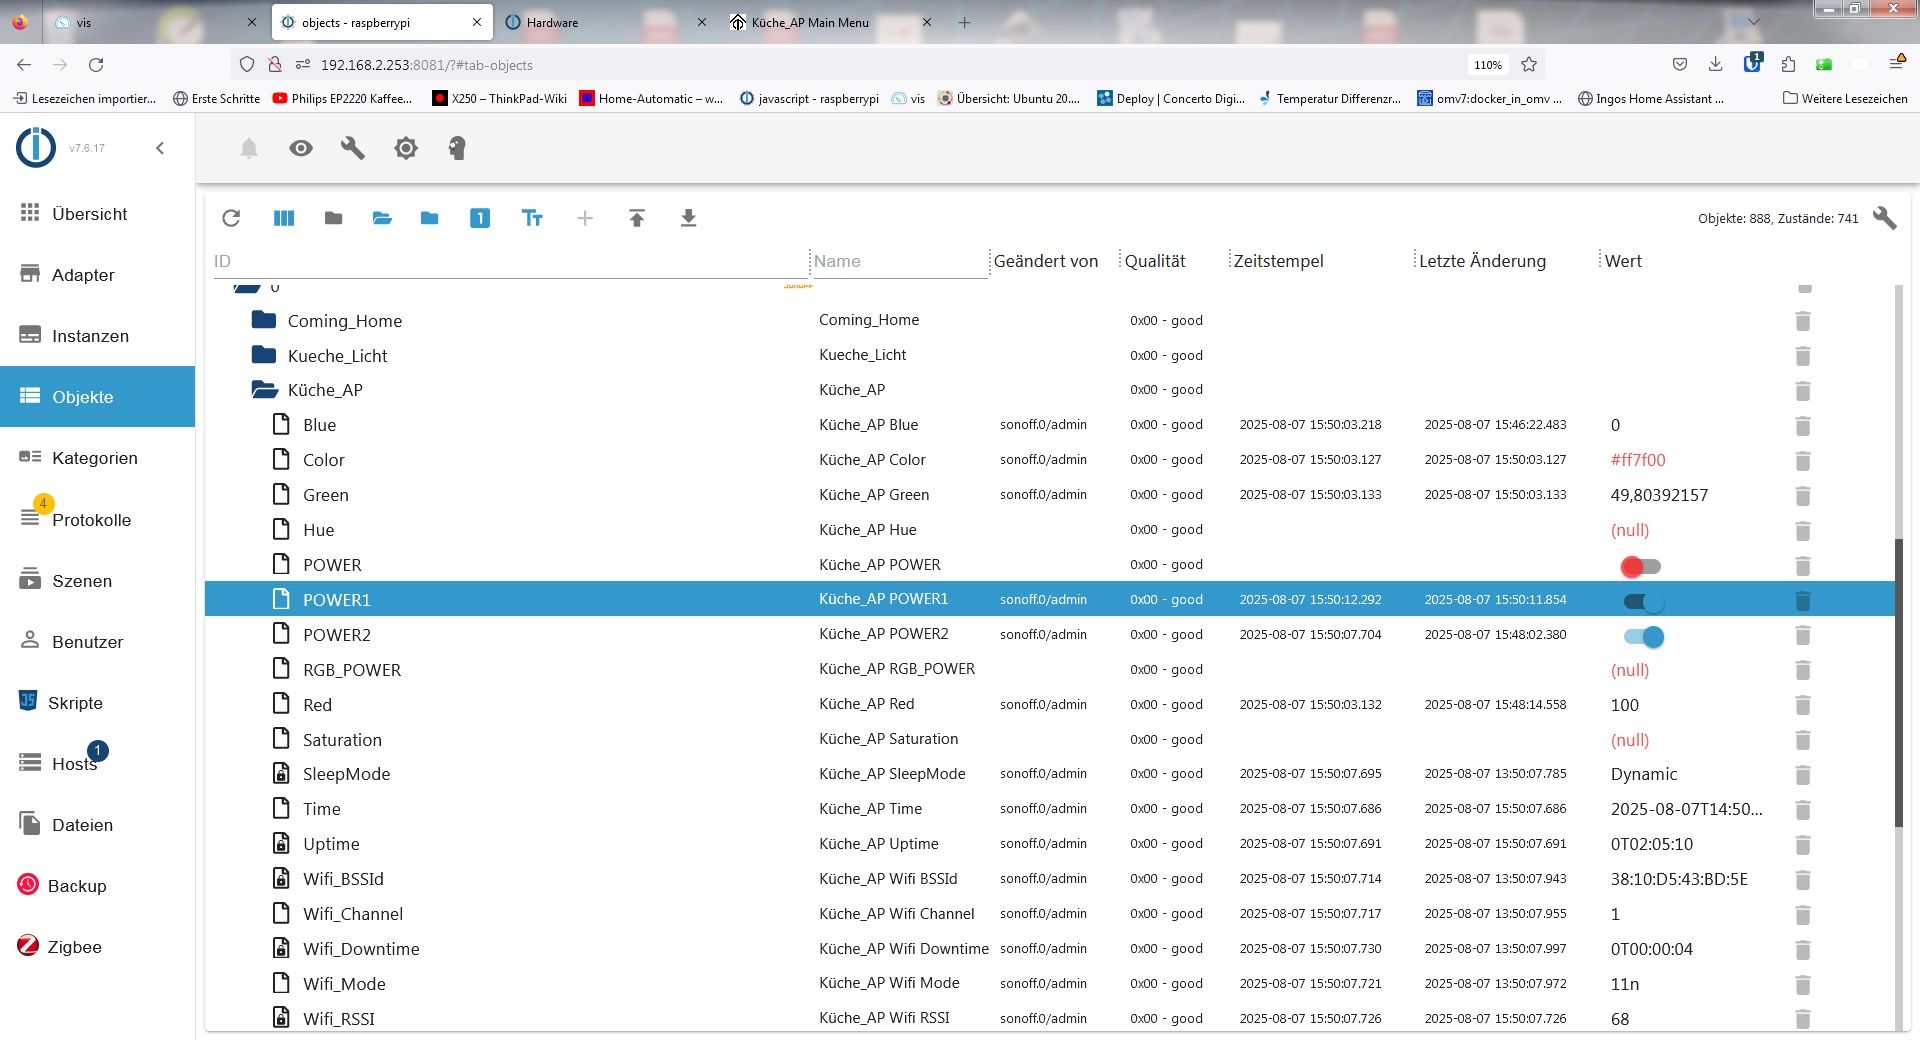The height and width of the screenshot is (1040, 1920).
Task: Open Backup in the sidebar
Action: tap(97, 885)
